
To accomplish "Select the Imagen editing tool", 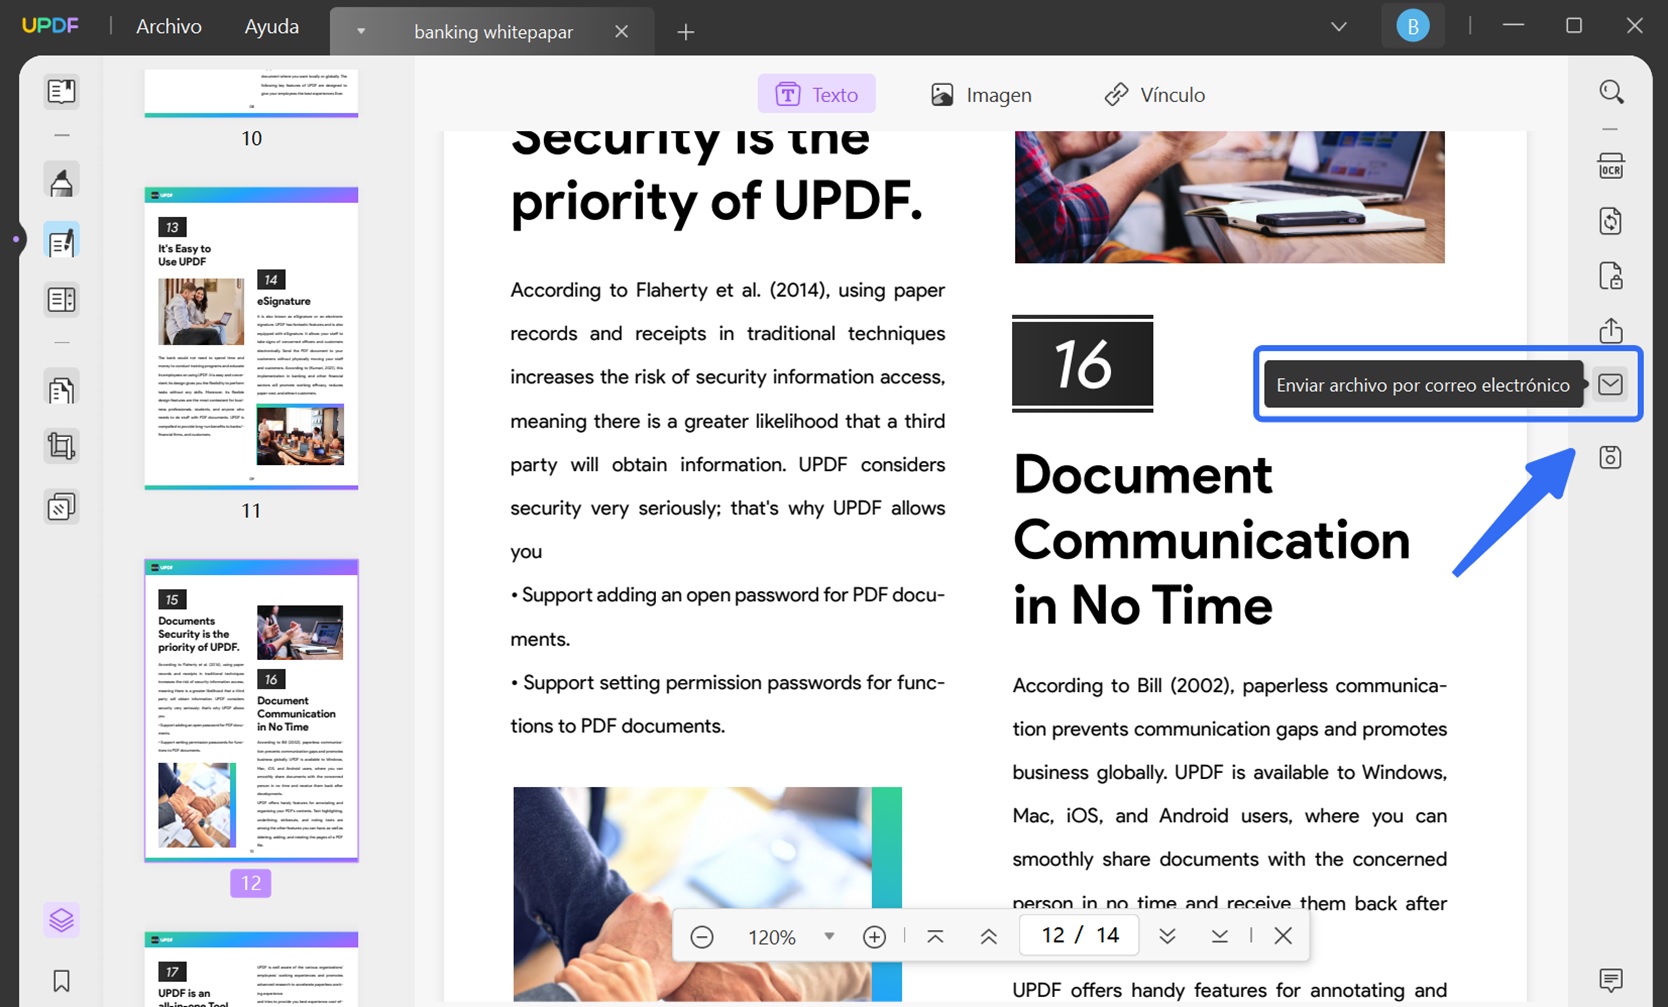I will [x=981, y=94].
